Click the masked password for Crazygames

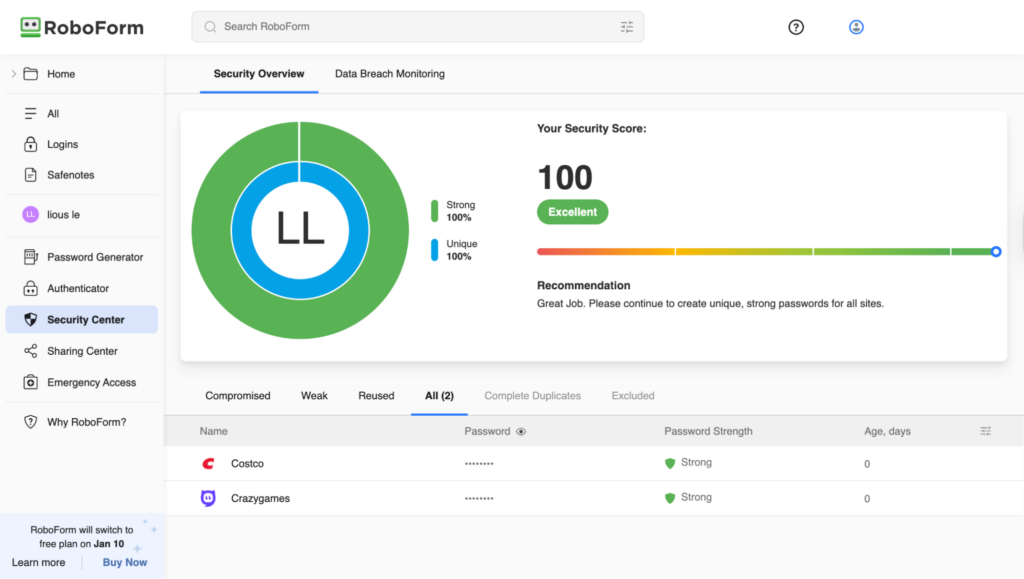pyautogui.click(x=479, y=498)
